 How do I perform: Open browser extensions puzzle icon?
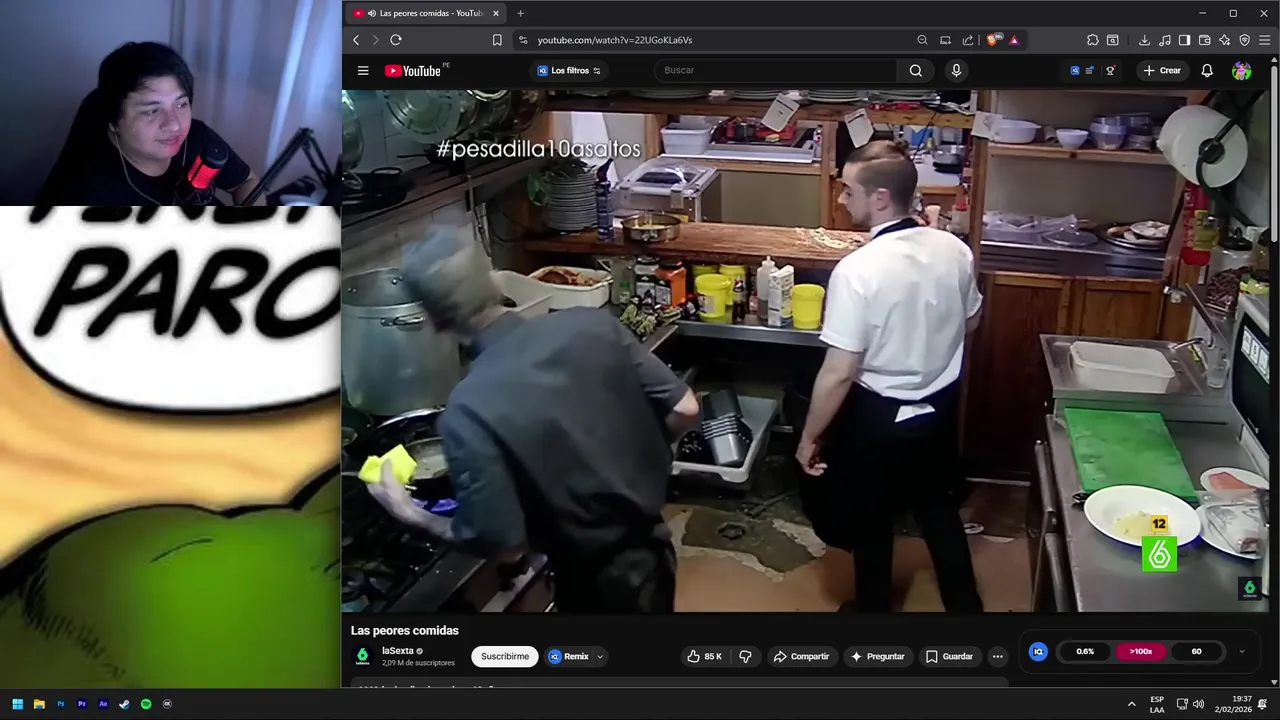tap(1092, 40)
